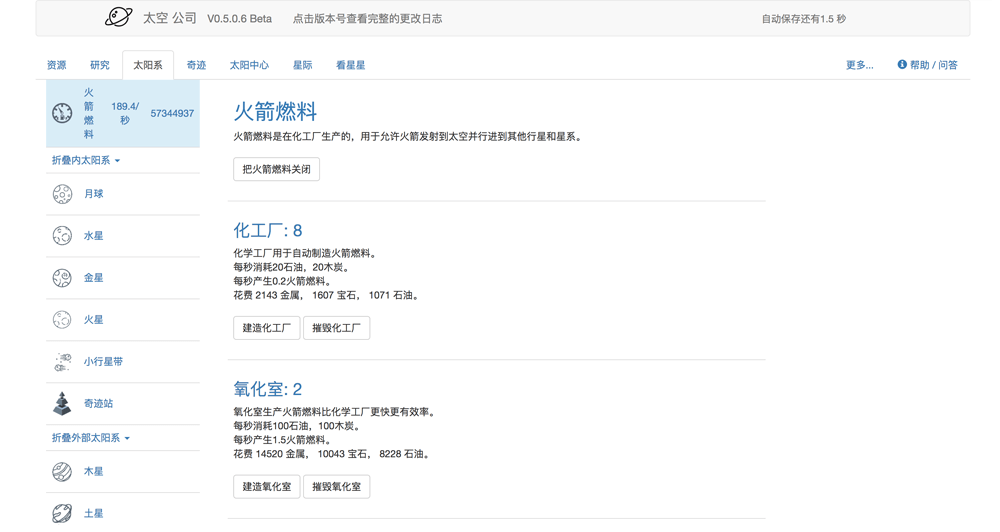1000x532 pixels.
Task: Open the 太阳中心 tab
Action: [x=249, y=65]
